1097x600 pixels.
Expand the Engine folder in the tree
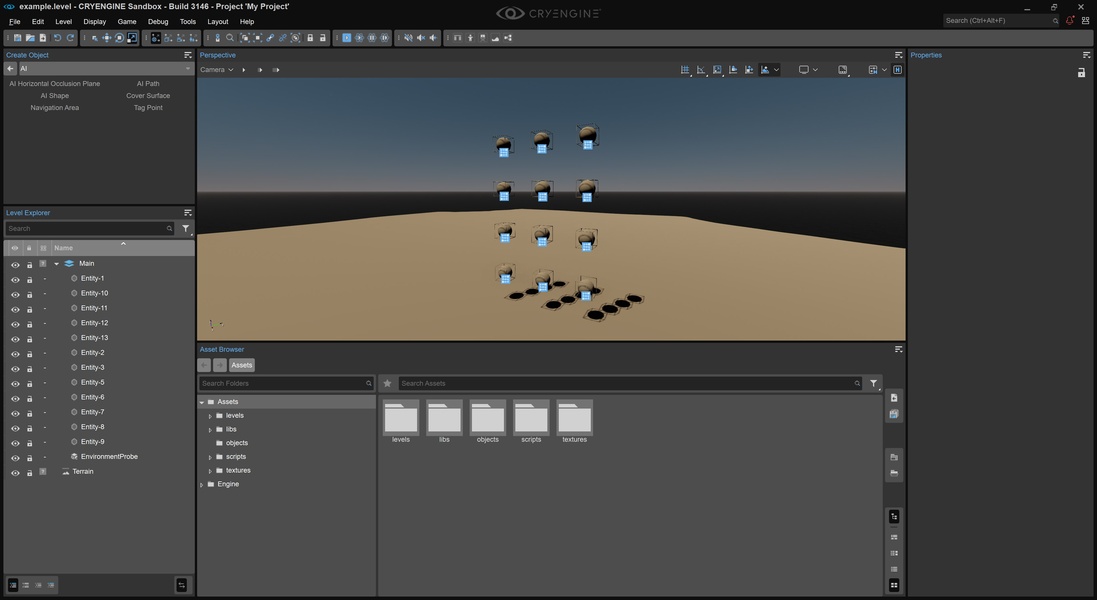coord(202,484)
